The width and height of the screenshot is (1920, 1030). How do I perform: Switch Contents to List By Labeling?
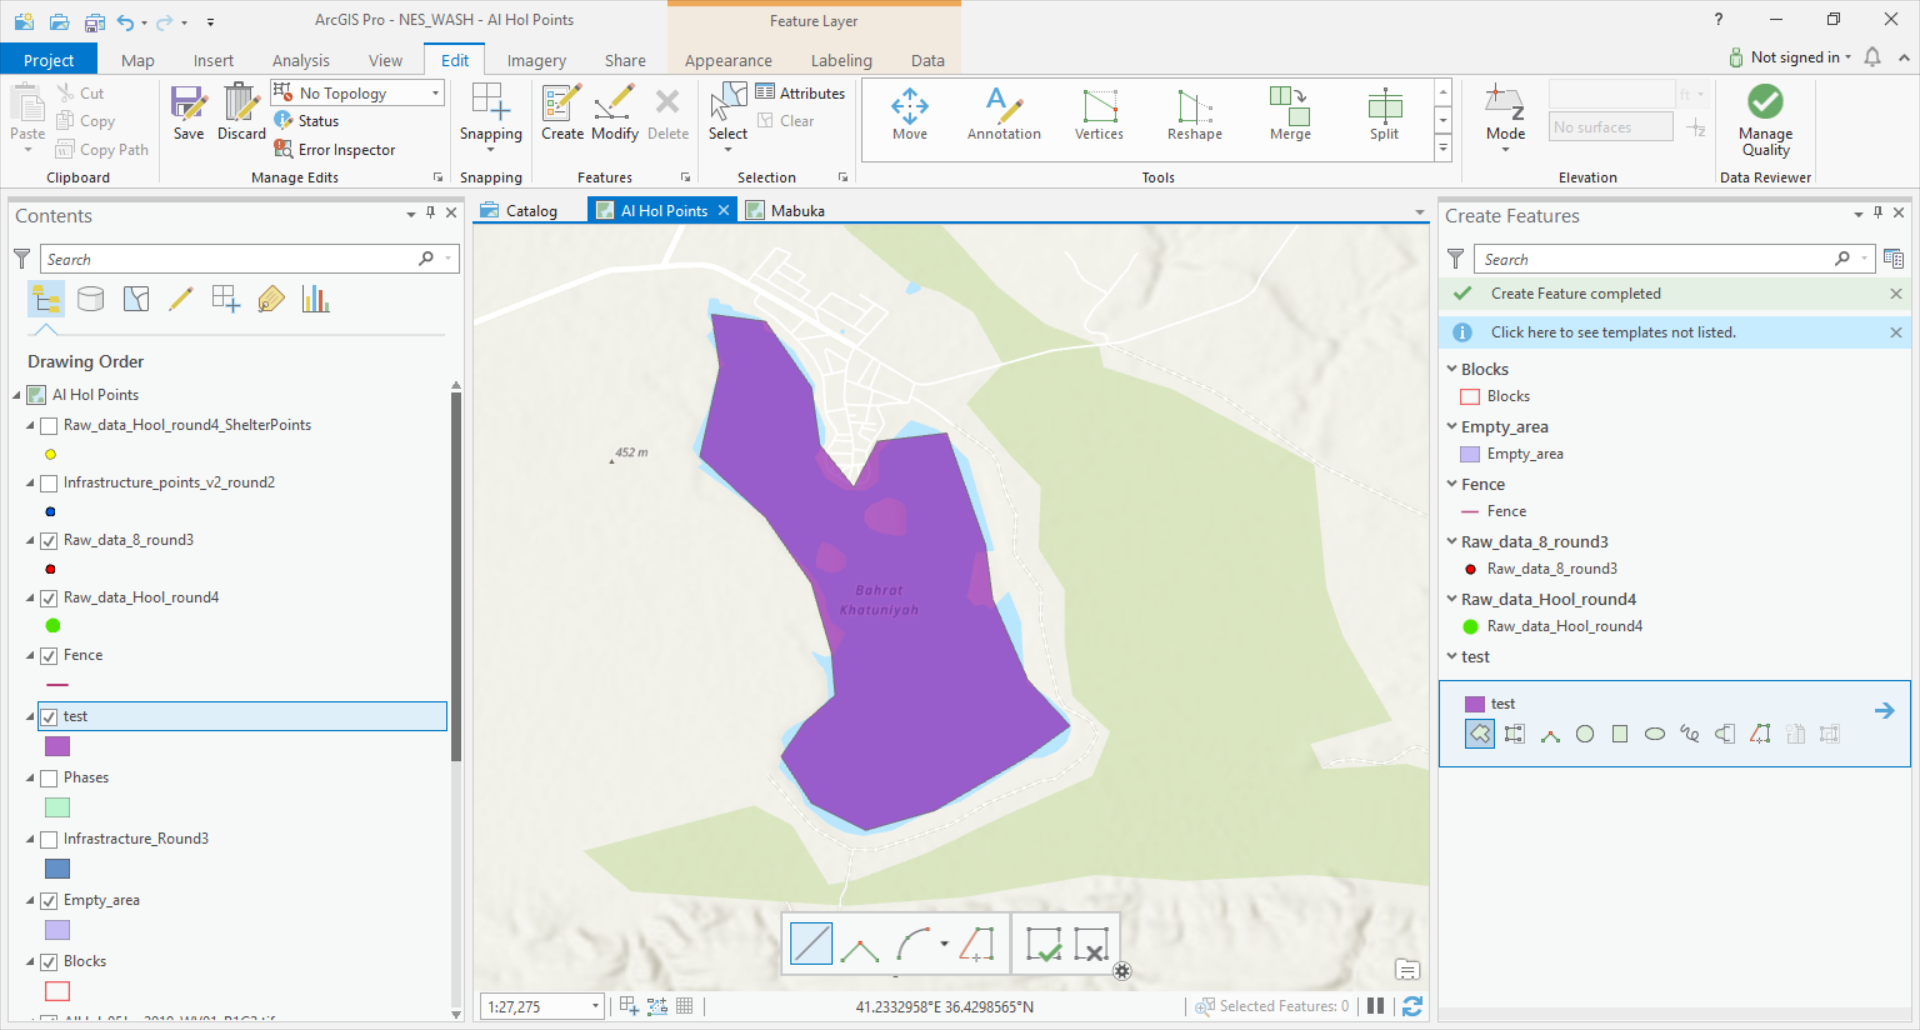(271, 299)
